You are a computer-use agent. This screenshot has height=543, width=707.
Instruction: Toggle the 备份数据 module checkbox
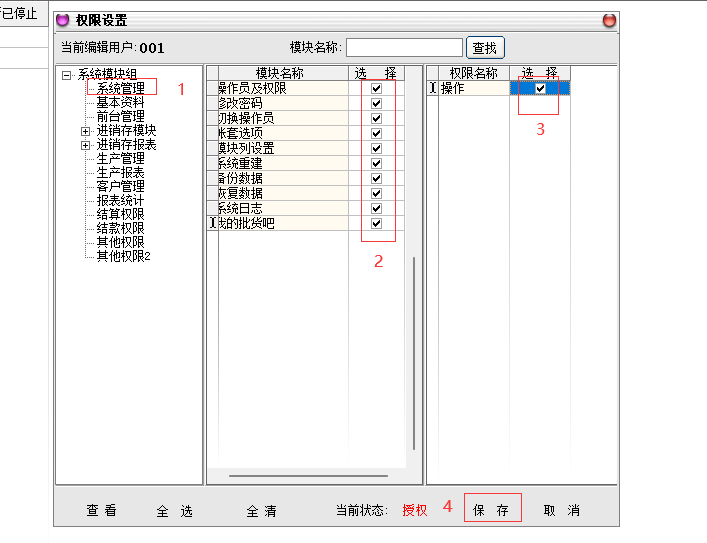tap(377, 178)
